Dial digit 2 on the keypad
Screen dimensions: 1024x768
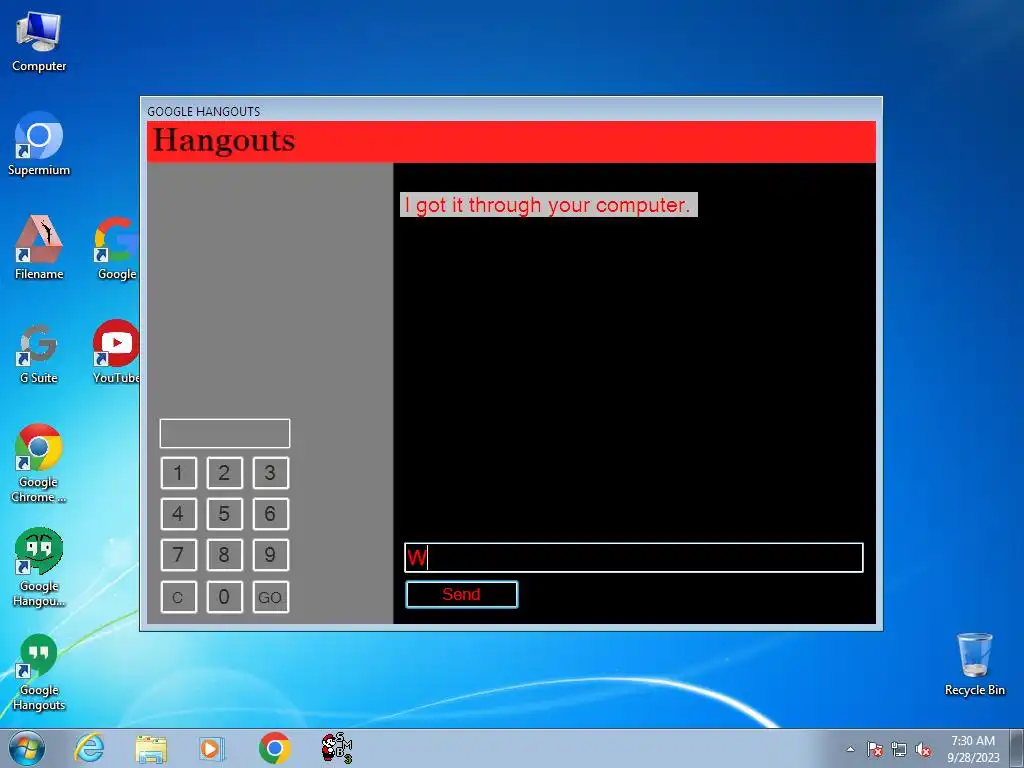tap(224, 473)
